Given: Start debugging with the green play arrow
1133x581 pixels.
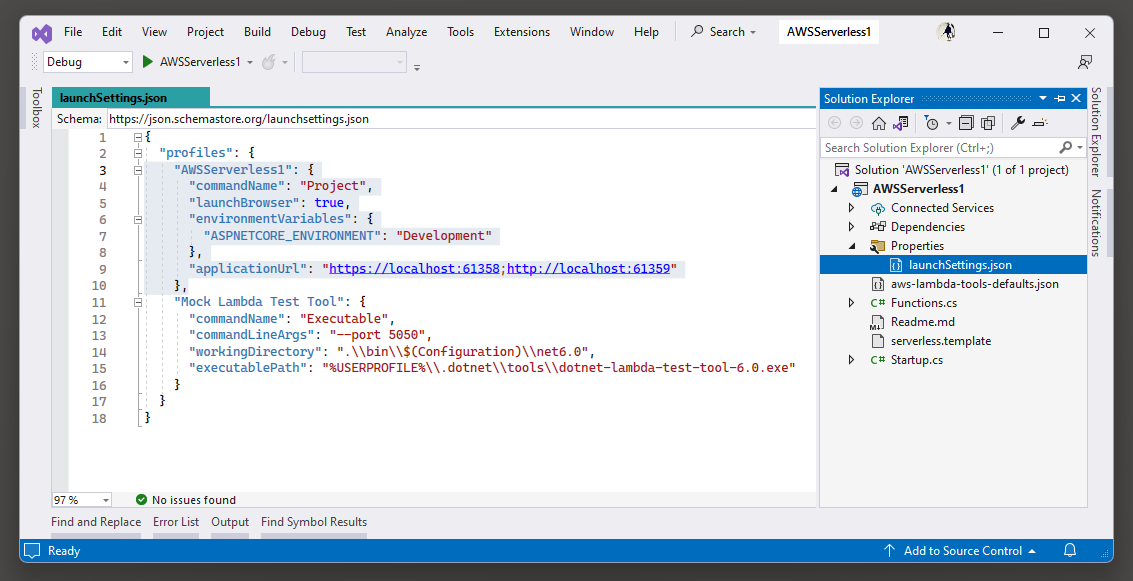Looking at the screenshot, I should [x=147, y=62].
